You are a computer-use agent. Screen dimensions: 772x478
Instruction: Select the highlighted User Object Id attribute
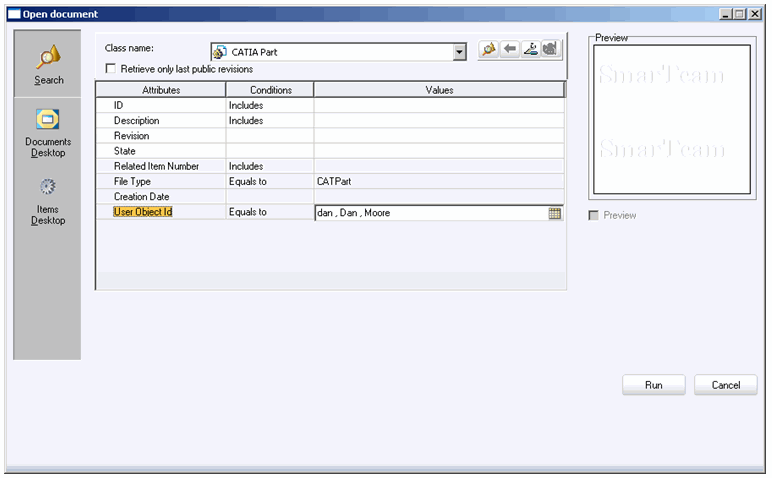pos(143,212)
